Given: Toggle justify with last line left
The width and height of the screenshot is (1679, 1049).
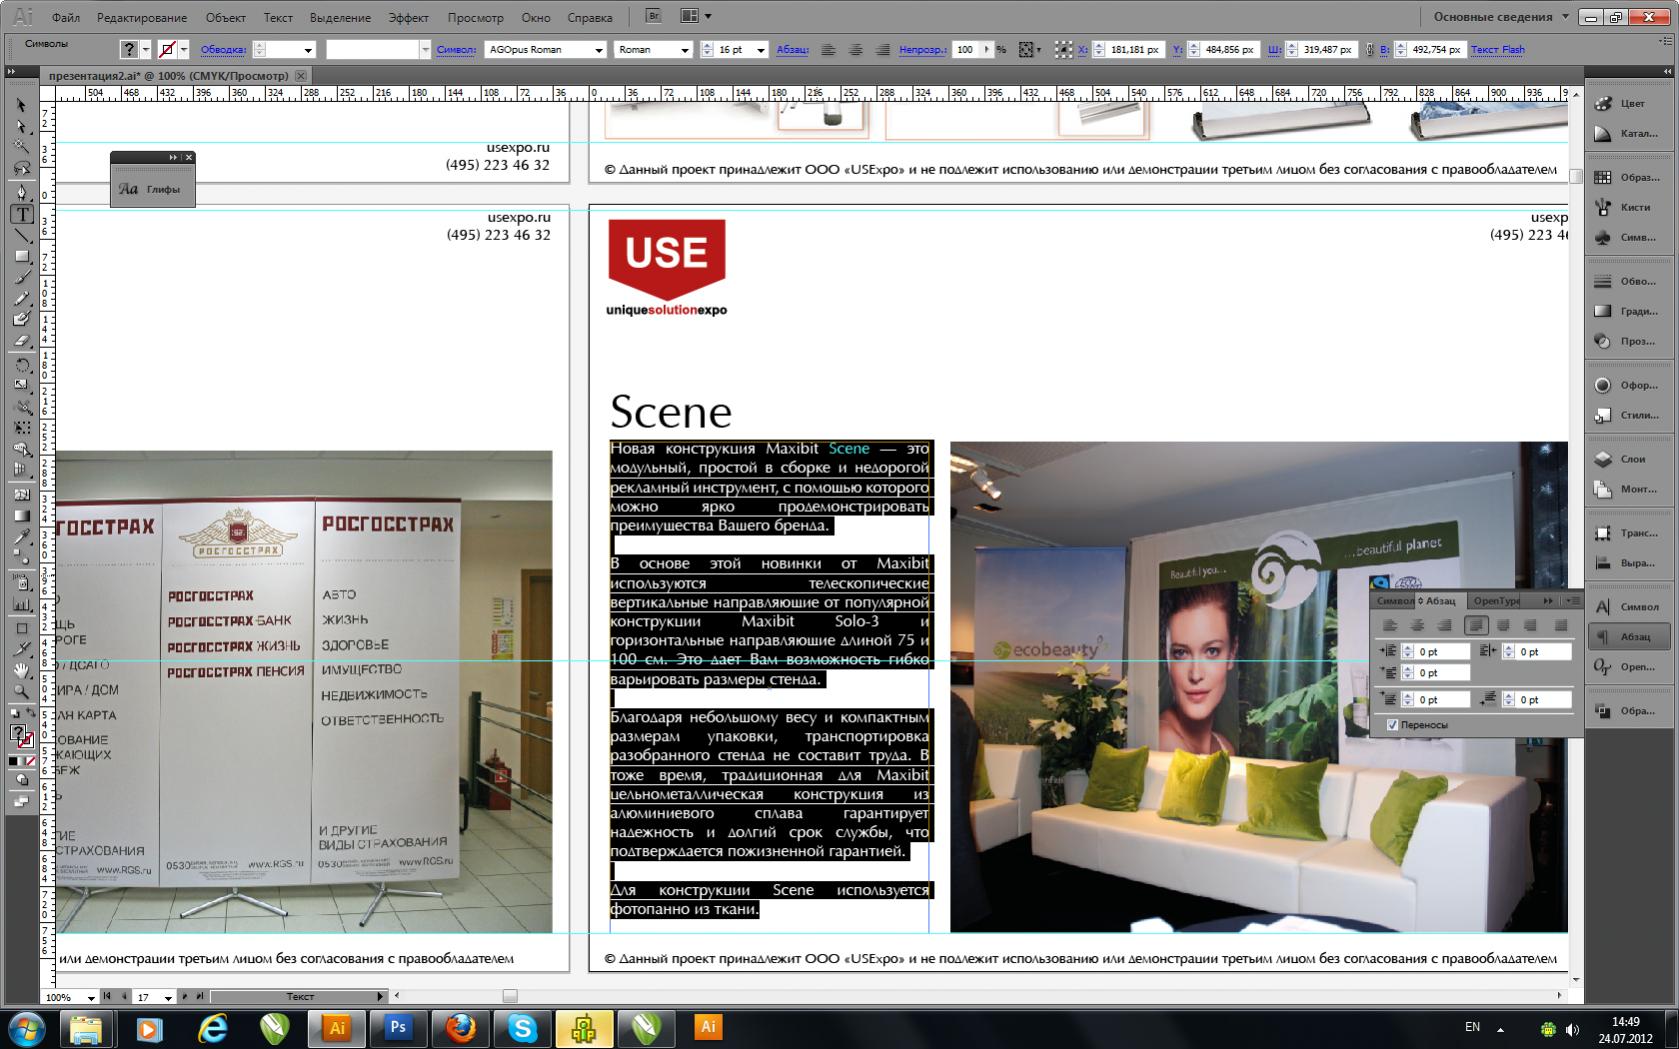Looking at the screenshot, I should coord(1476,626).
